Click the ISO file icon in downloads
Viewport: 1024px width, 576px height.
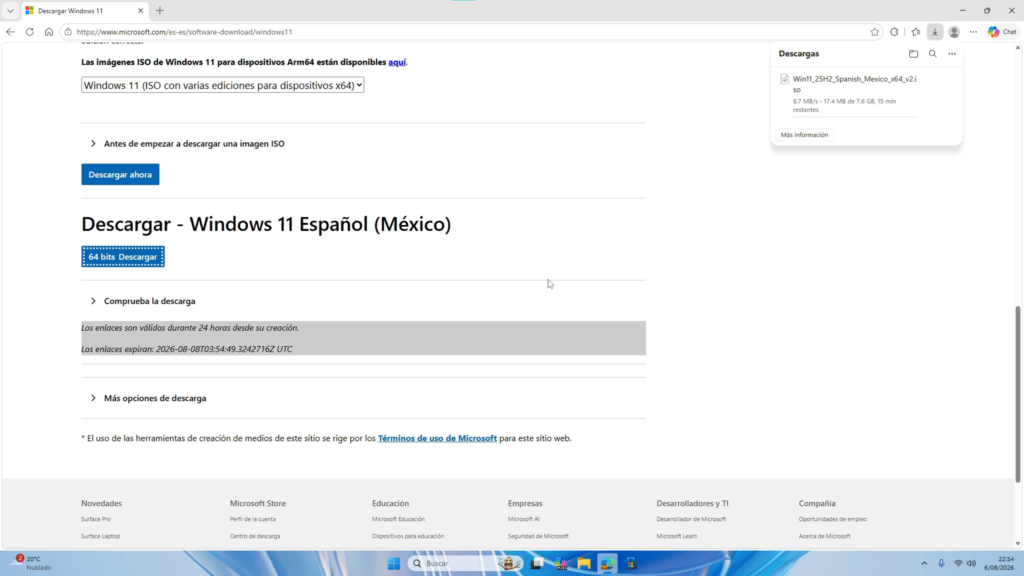point(784,79)
